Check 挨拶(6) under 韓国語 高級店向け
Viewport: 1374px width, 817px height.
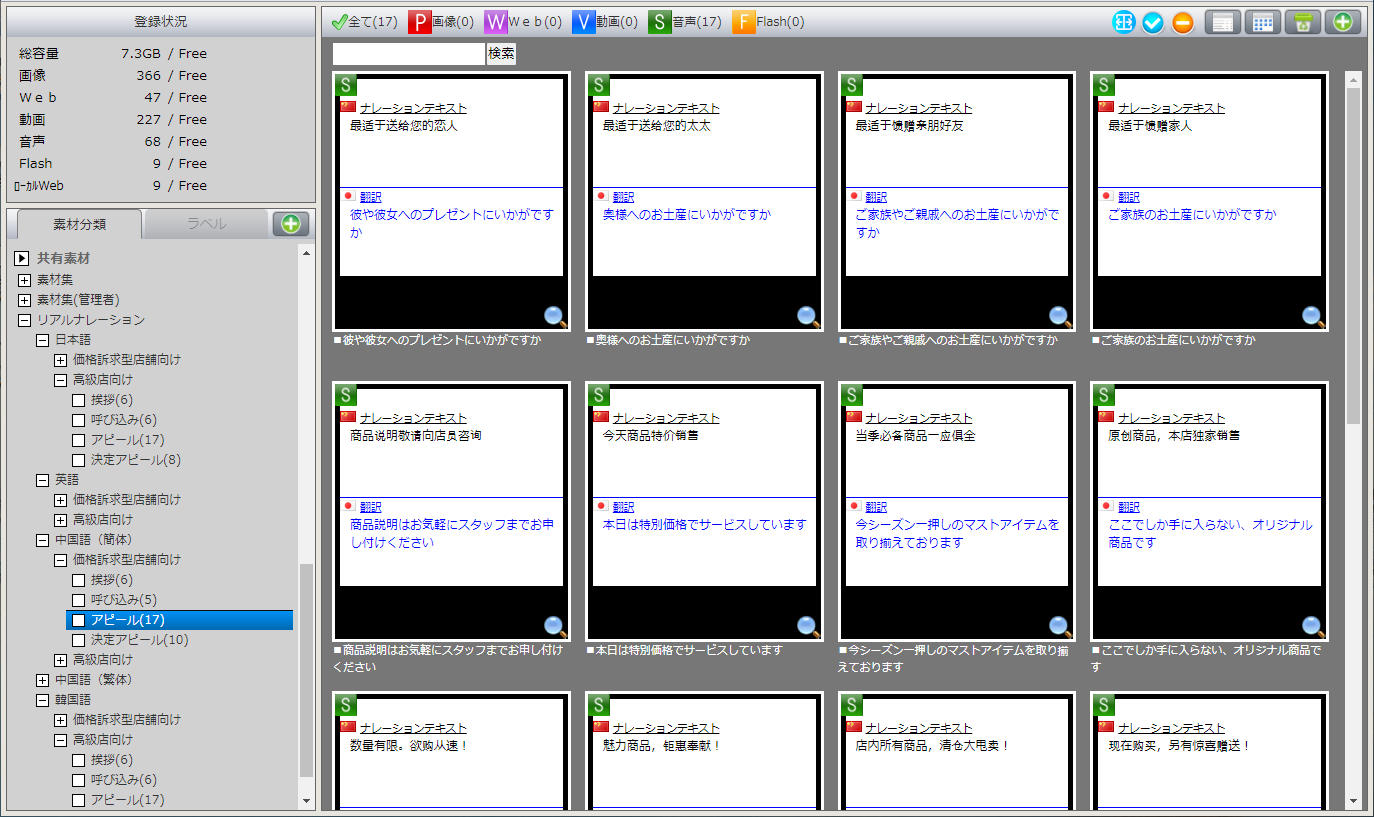(79, 760)
